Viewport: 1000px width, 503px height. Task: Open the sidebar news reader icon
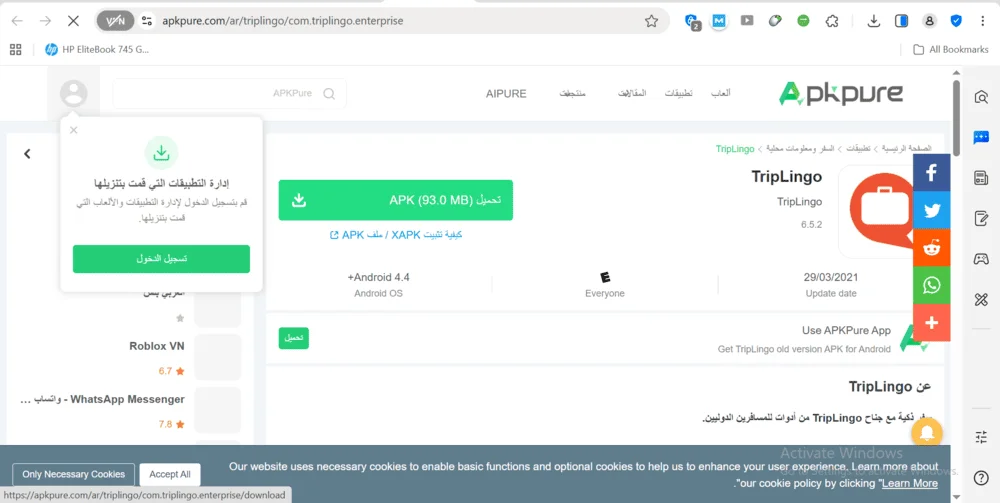click(x=981, y=178)
